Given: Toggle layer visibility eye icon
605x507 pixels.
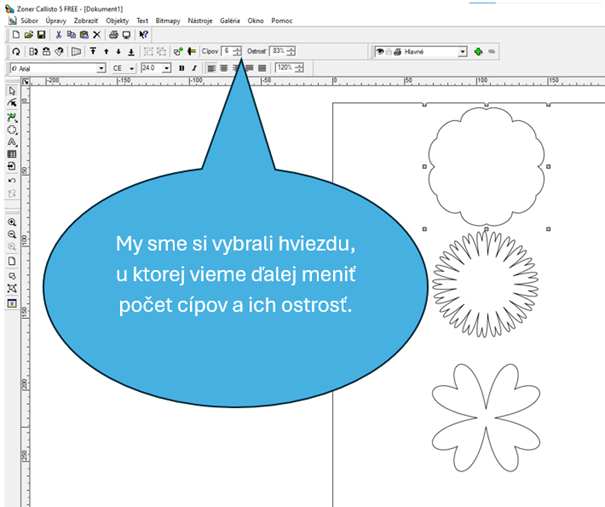Looking at the screenshot, I should [380, 51].
